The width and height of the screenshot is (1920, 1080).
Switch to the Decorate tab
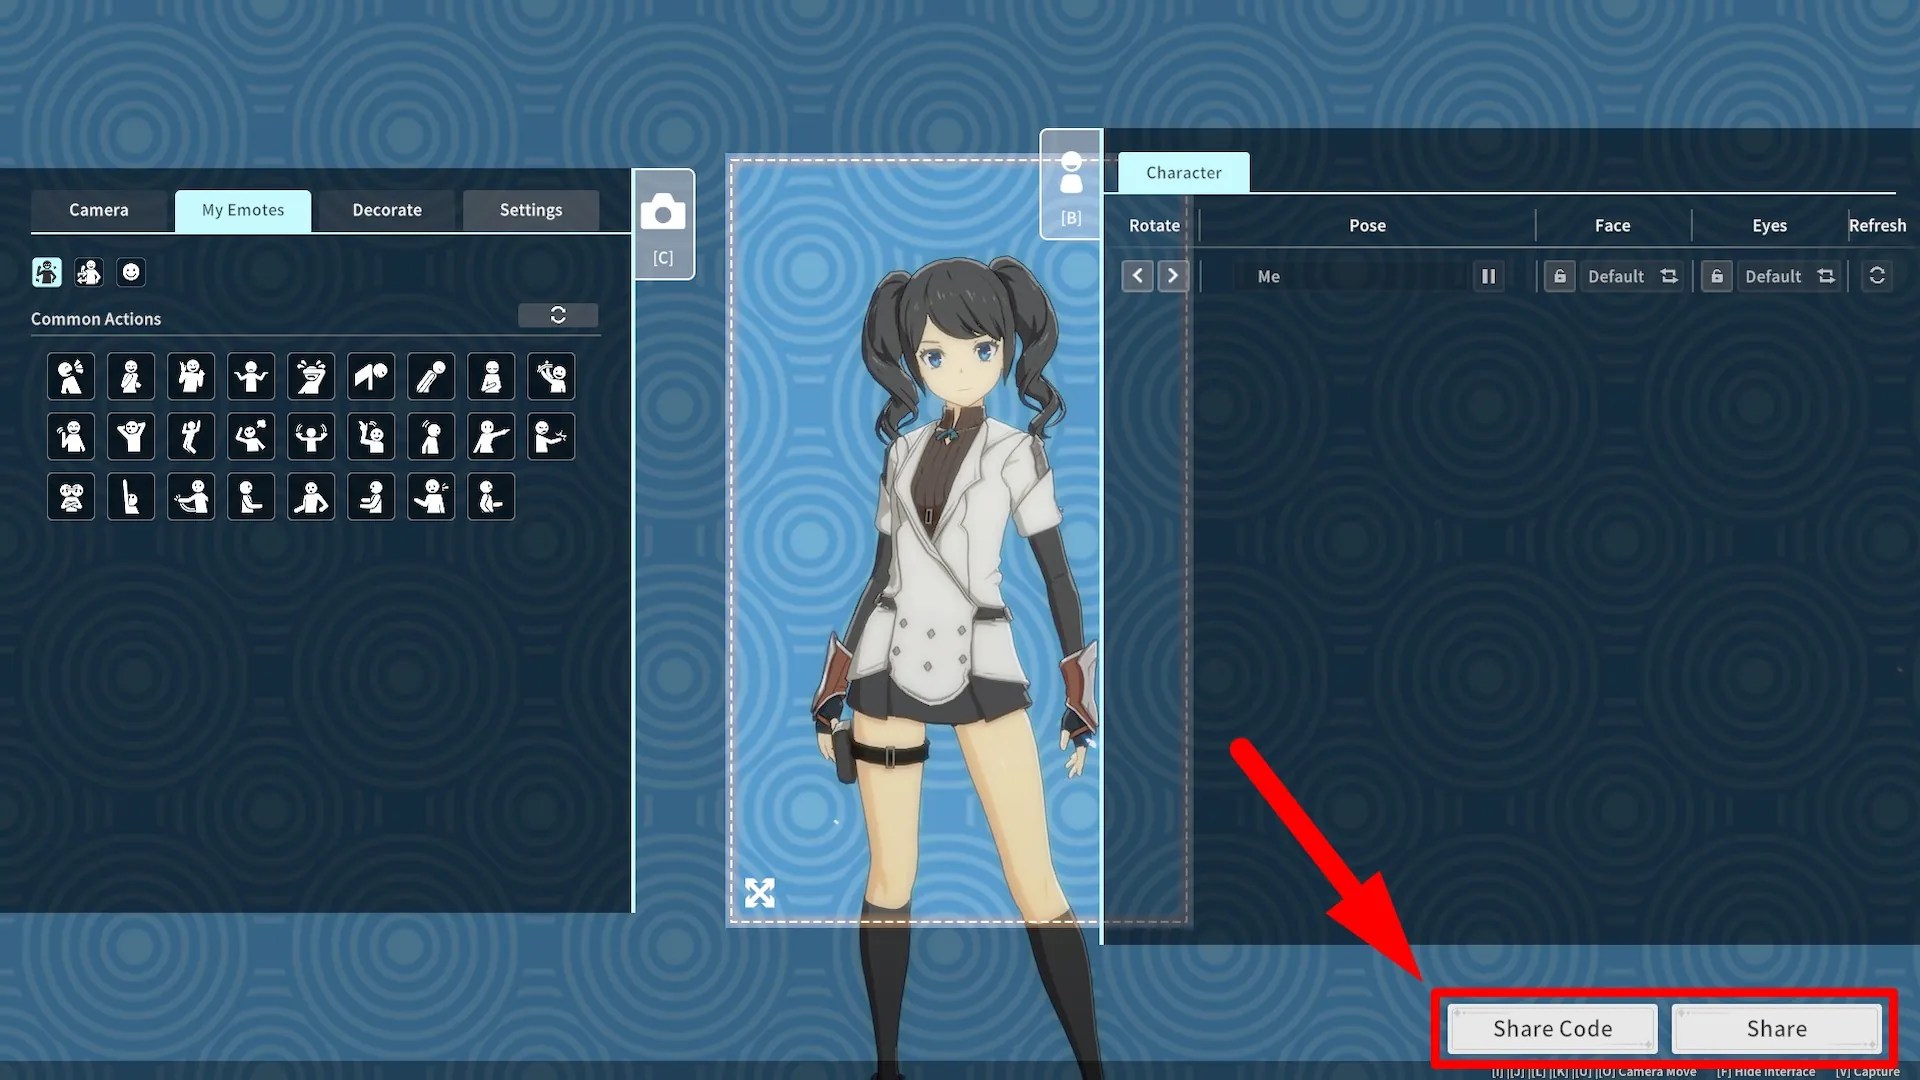(x=387, y=210)
